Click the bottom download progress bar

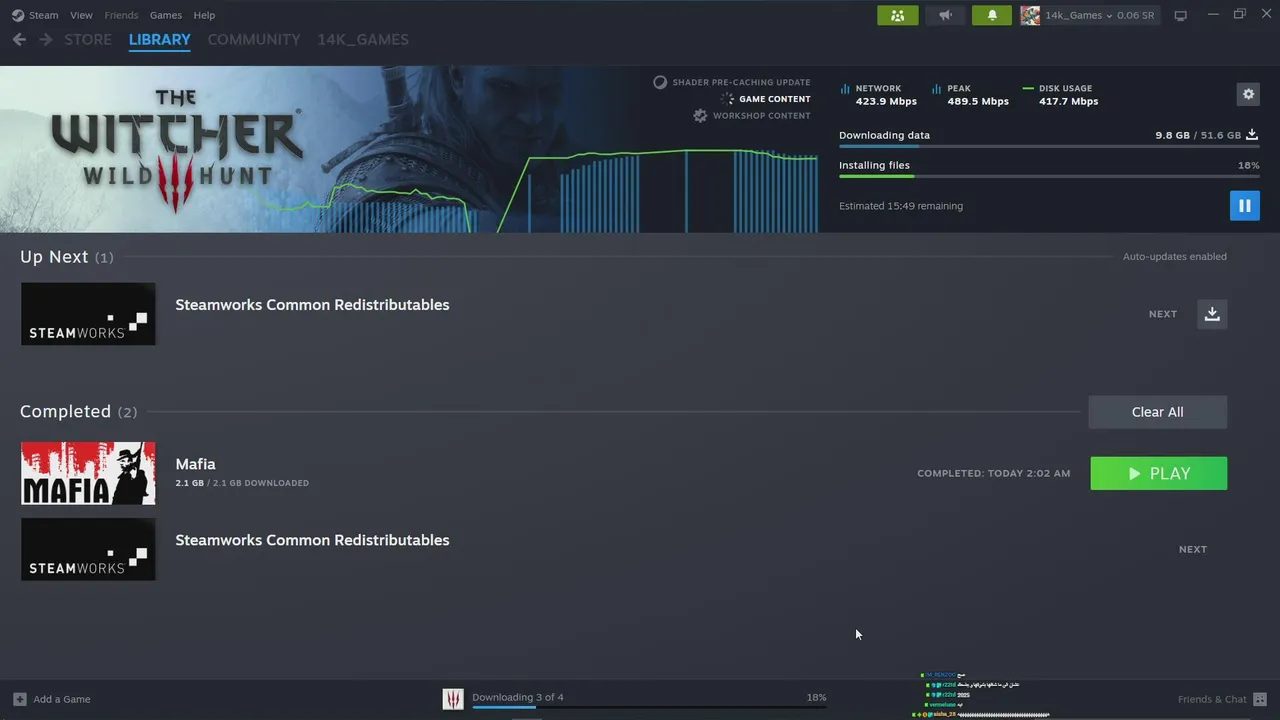[x=649, y=707]
